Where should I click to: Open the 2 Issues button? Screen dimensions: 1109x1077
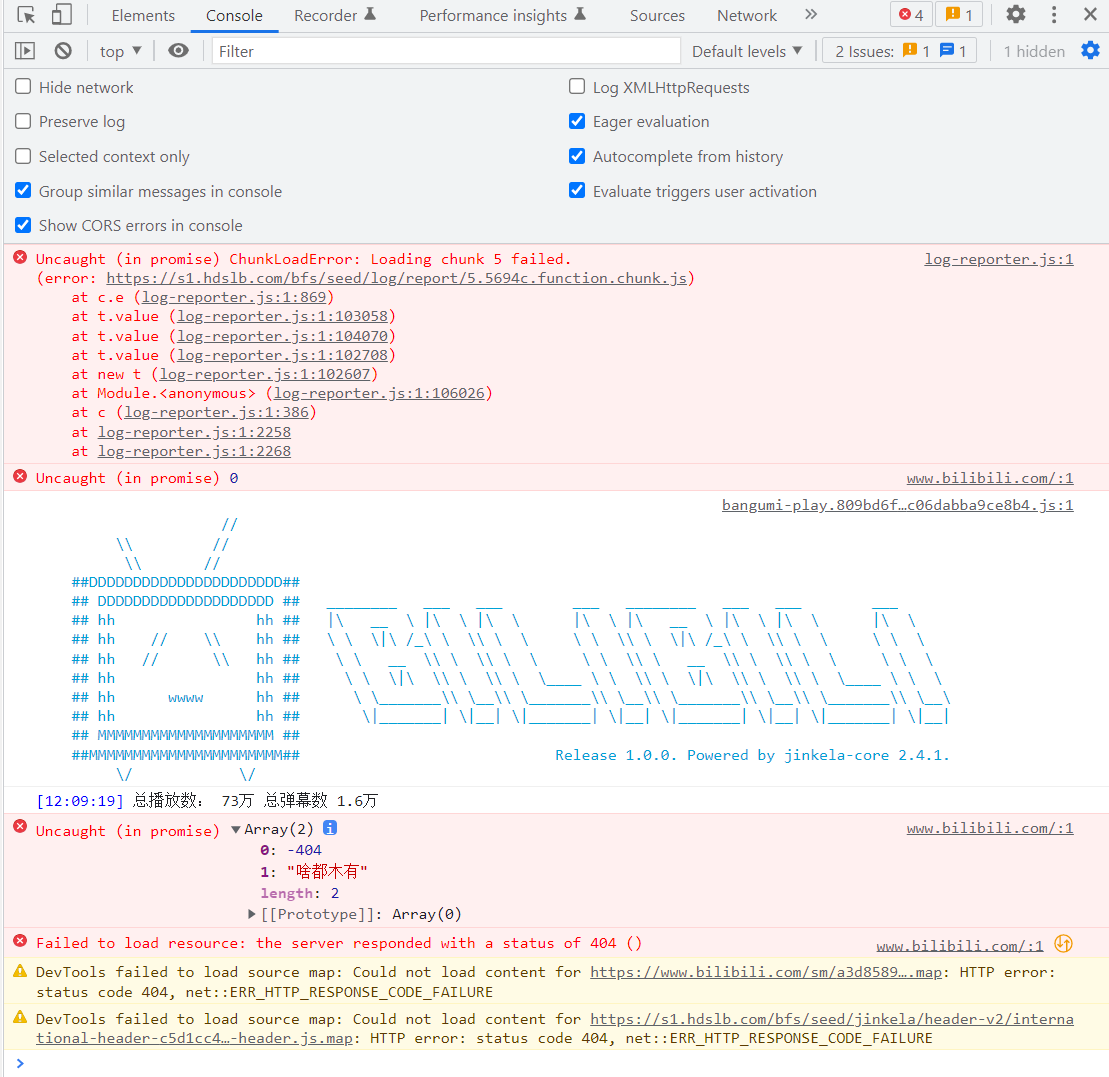[899, 51]
